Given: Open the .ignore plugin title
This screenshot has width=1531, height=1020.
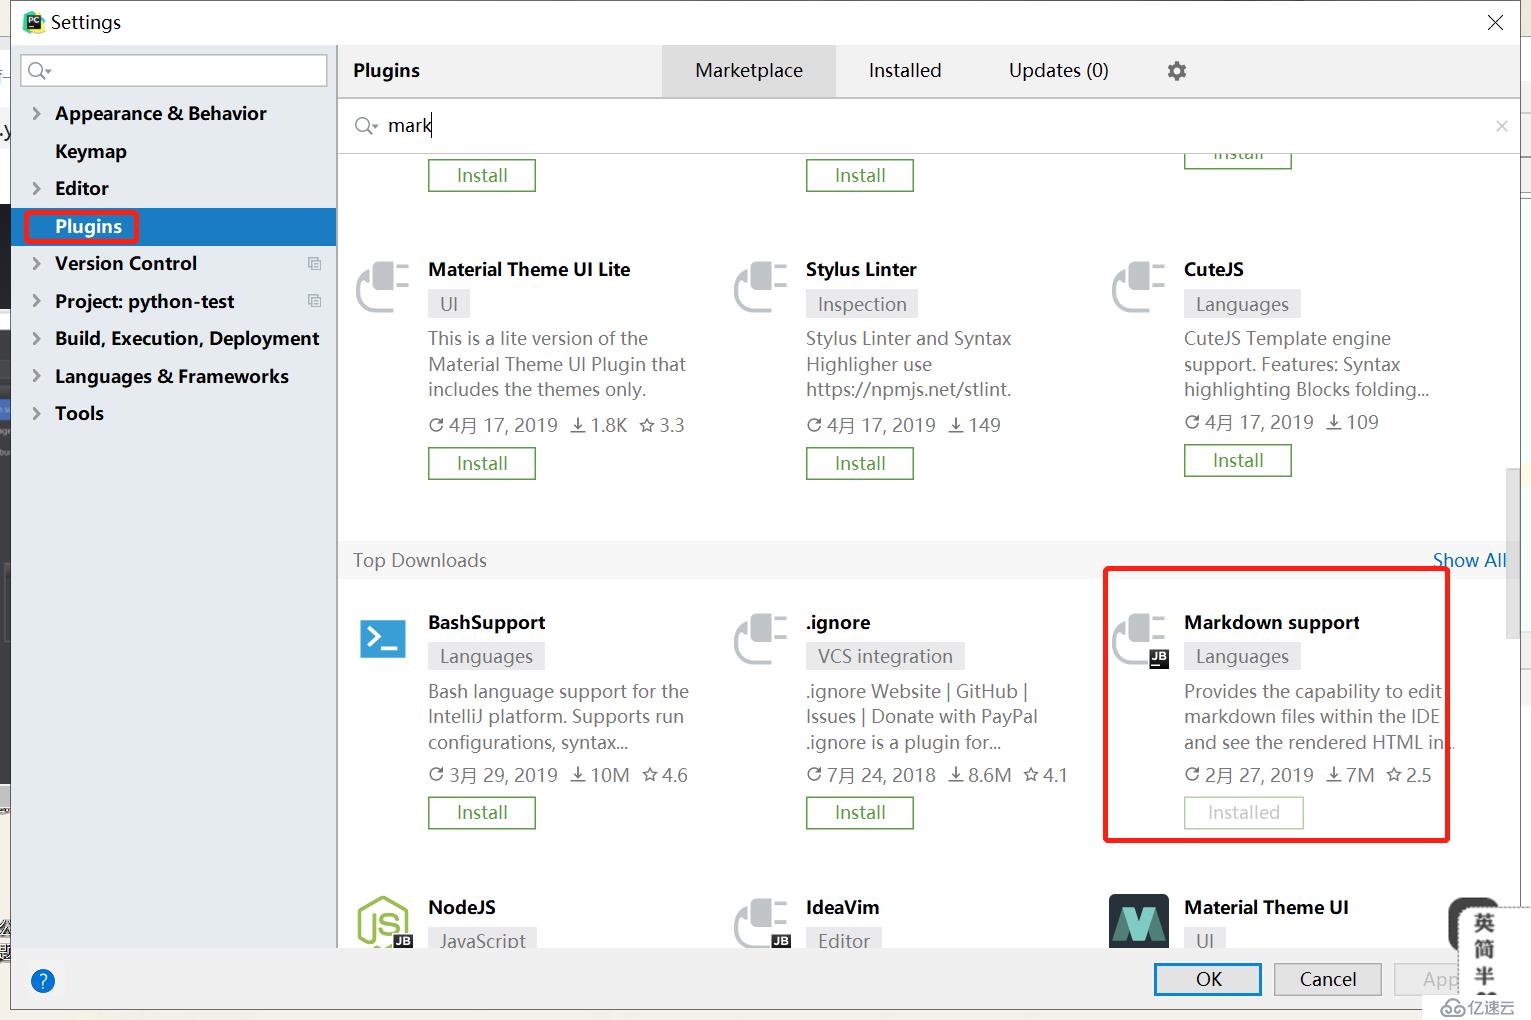Looking at the screenshot, I should (838, 623).
